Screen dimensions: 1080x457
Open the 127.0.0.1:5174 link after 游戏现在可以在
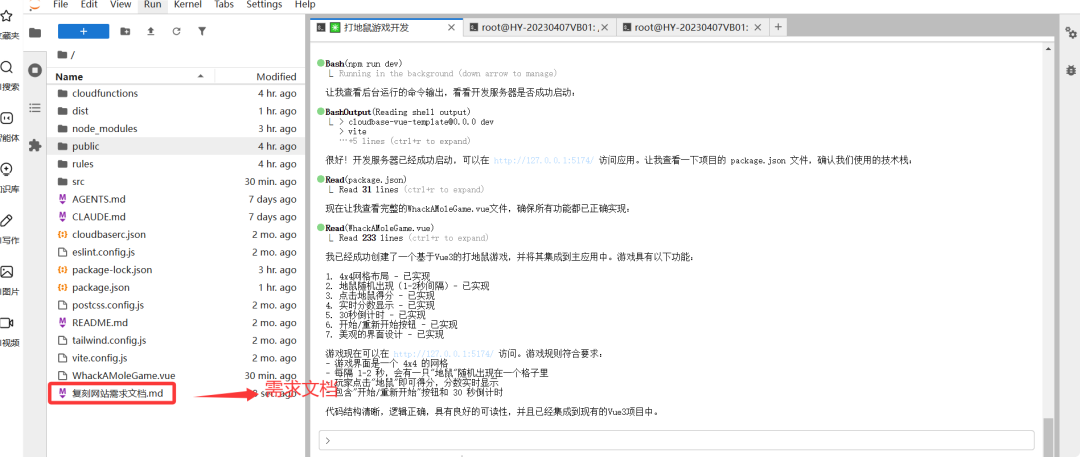[x=443, y=353]
